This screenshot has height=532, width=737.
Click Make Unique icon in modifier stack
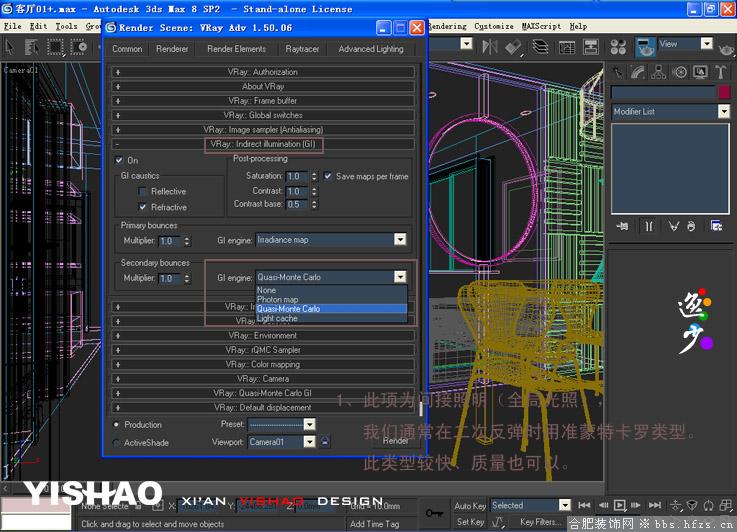click(x=674, y=227)
